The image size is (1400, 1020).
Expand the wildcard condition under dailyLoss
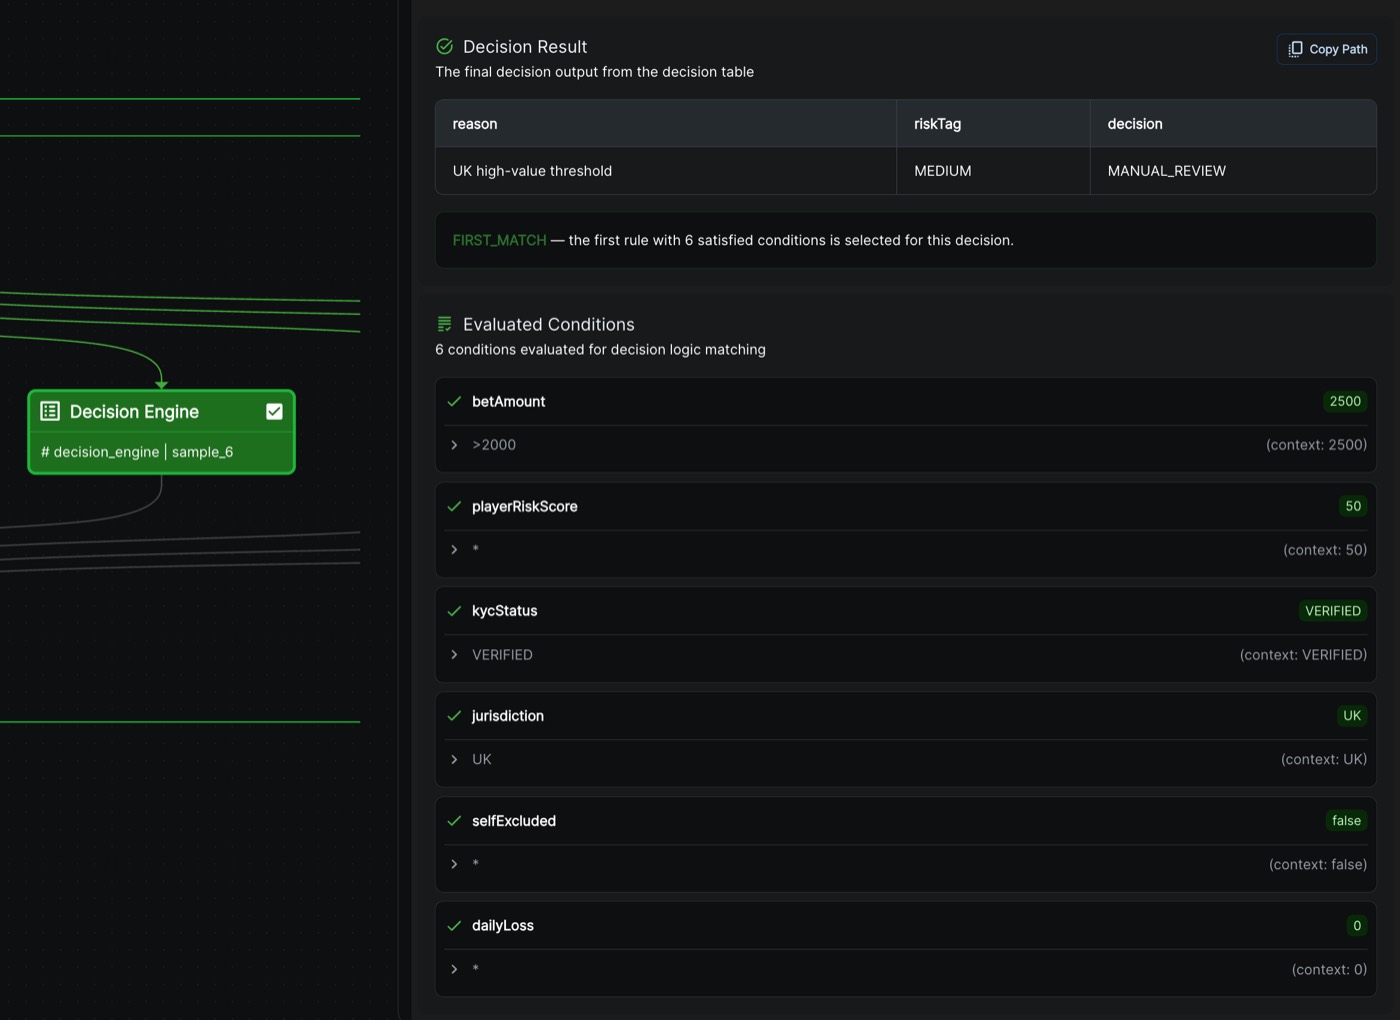[454, 968]
